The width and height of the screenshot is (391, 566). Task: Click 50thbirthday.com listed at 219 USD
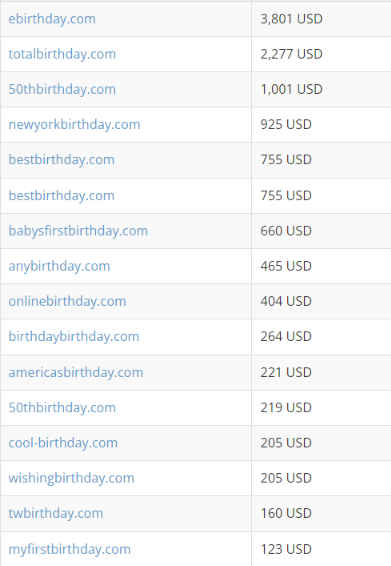coord(62,408)
